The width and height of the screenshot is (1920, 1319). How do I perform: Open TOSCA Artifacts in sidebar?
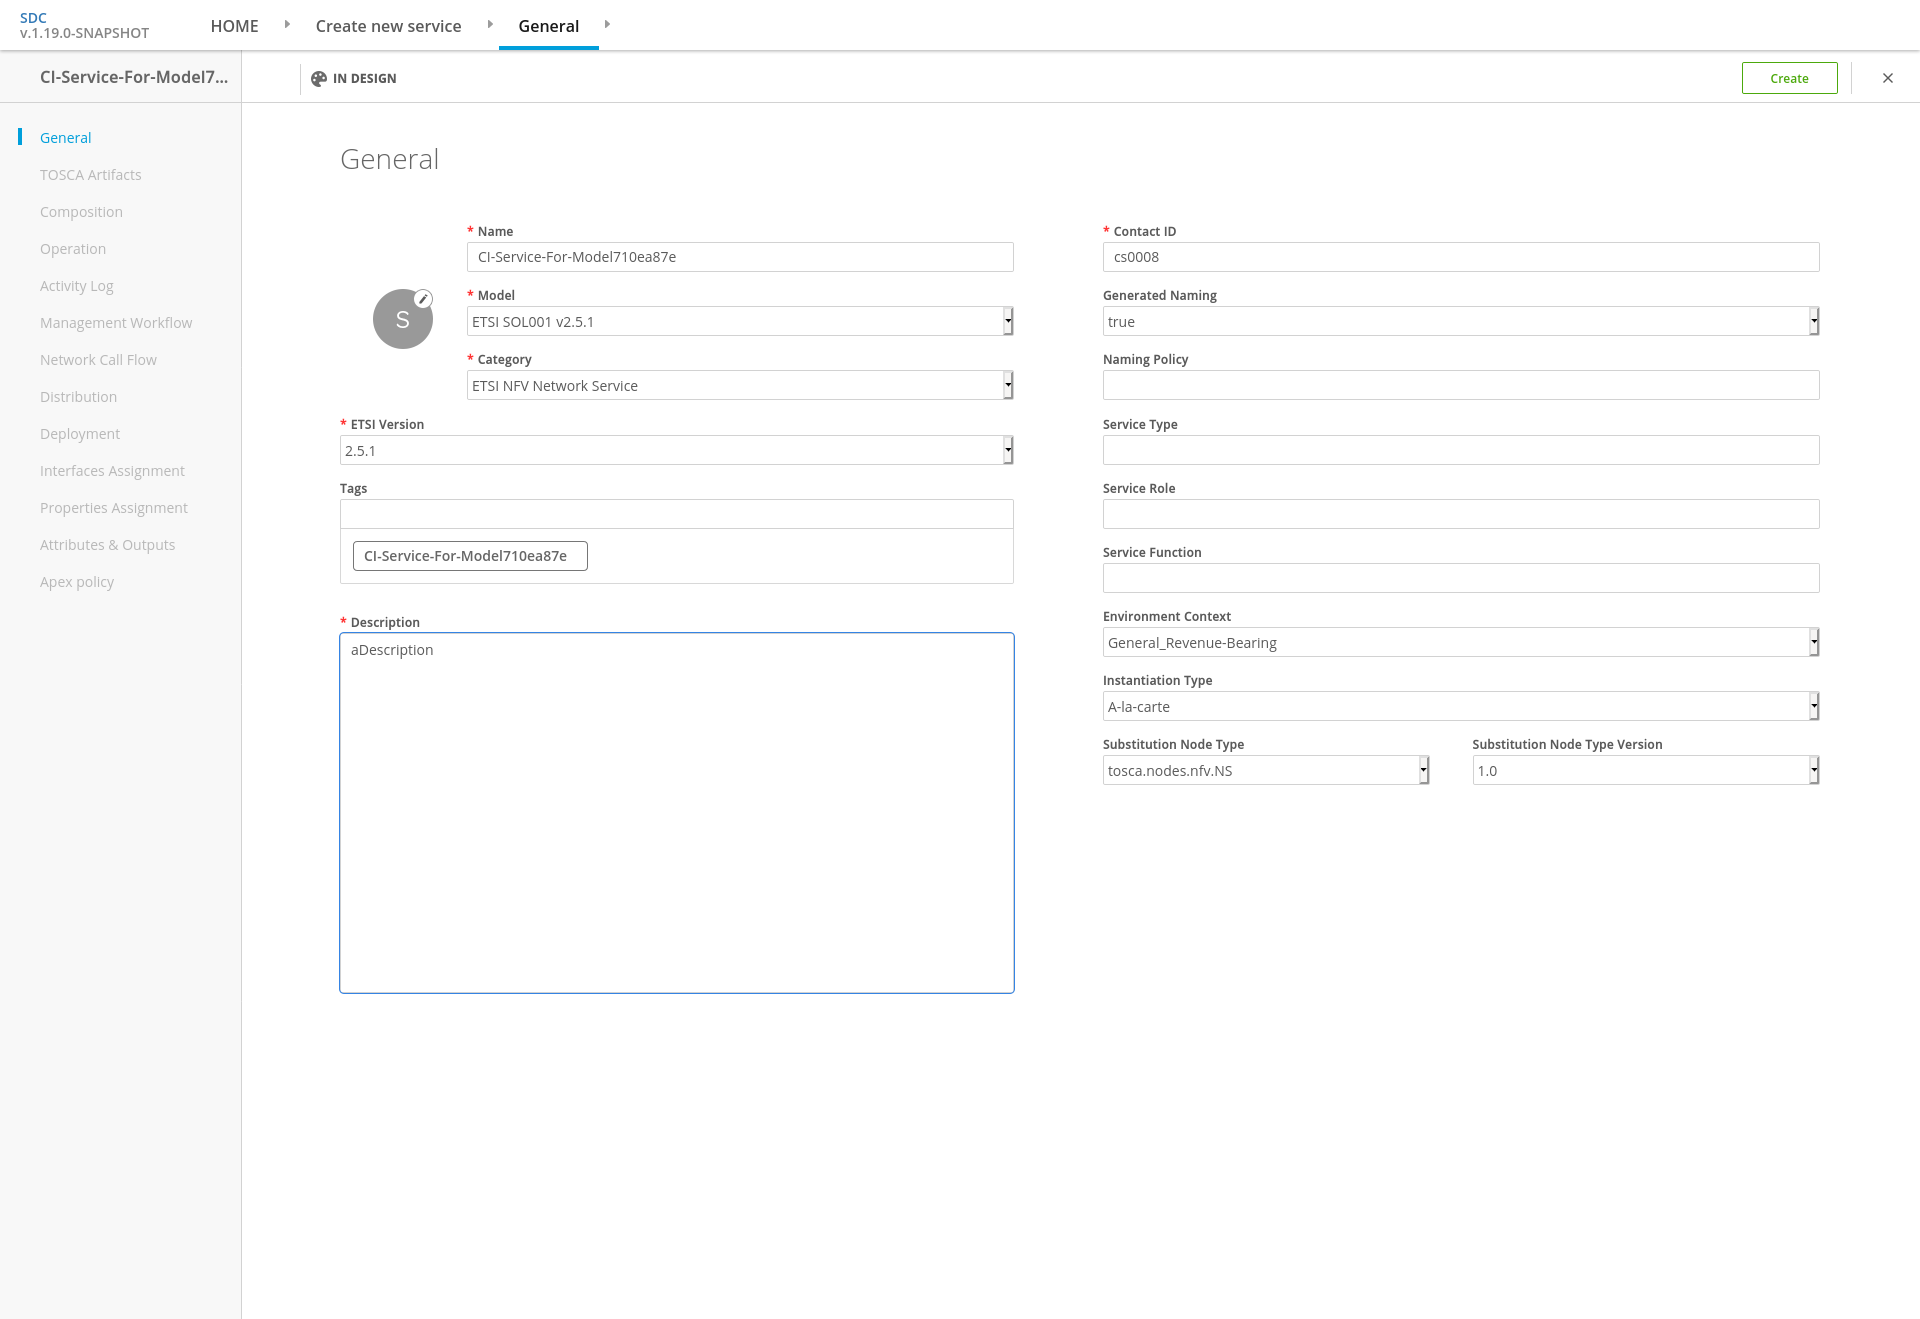(x=91, y=175)
